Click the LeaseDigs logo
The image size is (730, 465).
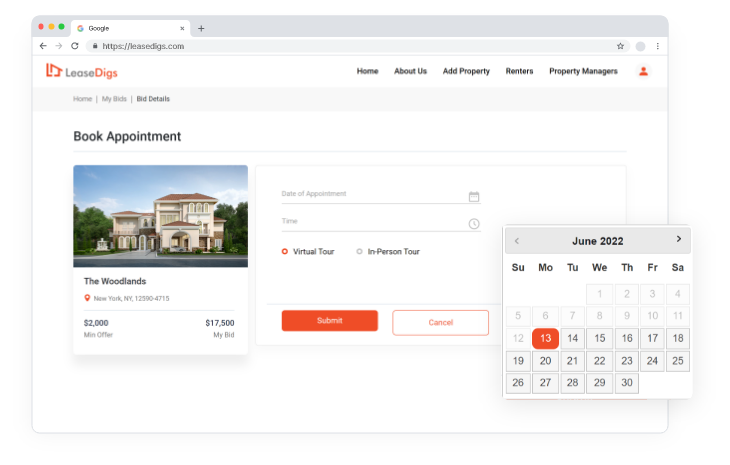point(81,72)
